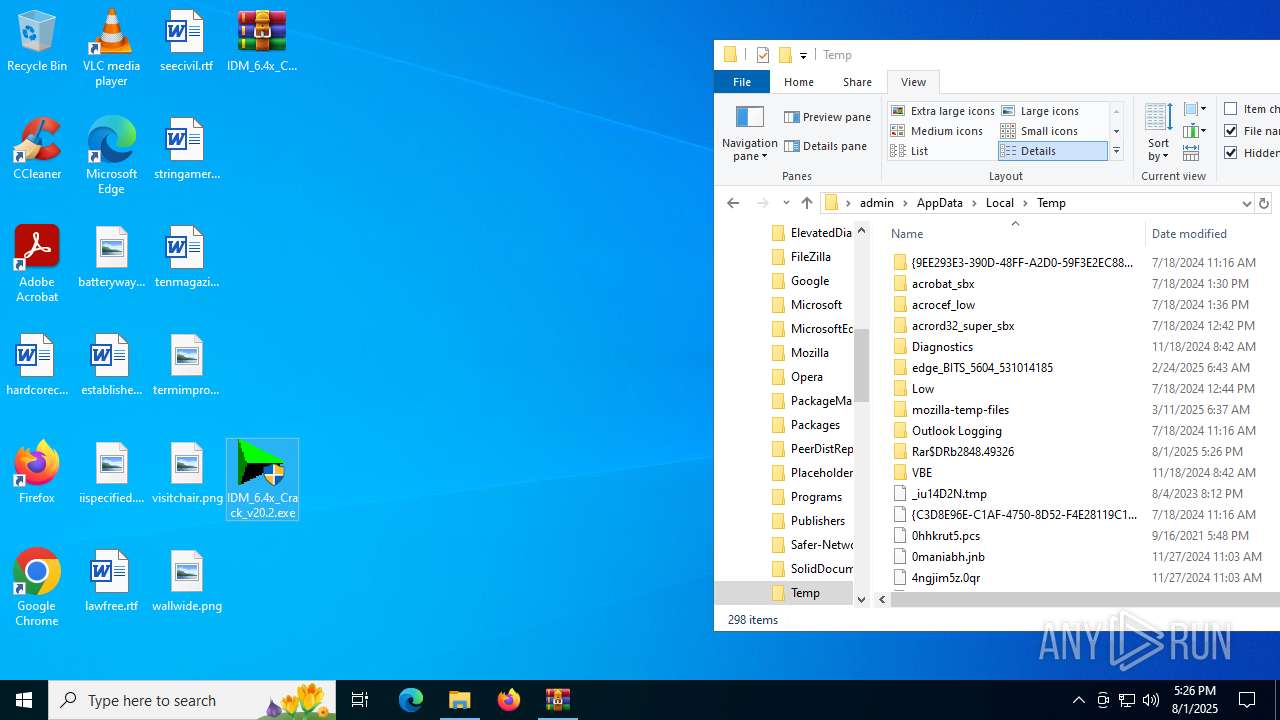Open Edge from the taskbar
Screen dimensions: 1280x720
pos(411,700)
